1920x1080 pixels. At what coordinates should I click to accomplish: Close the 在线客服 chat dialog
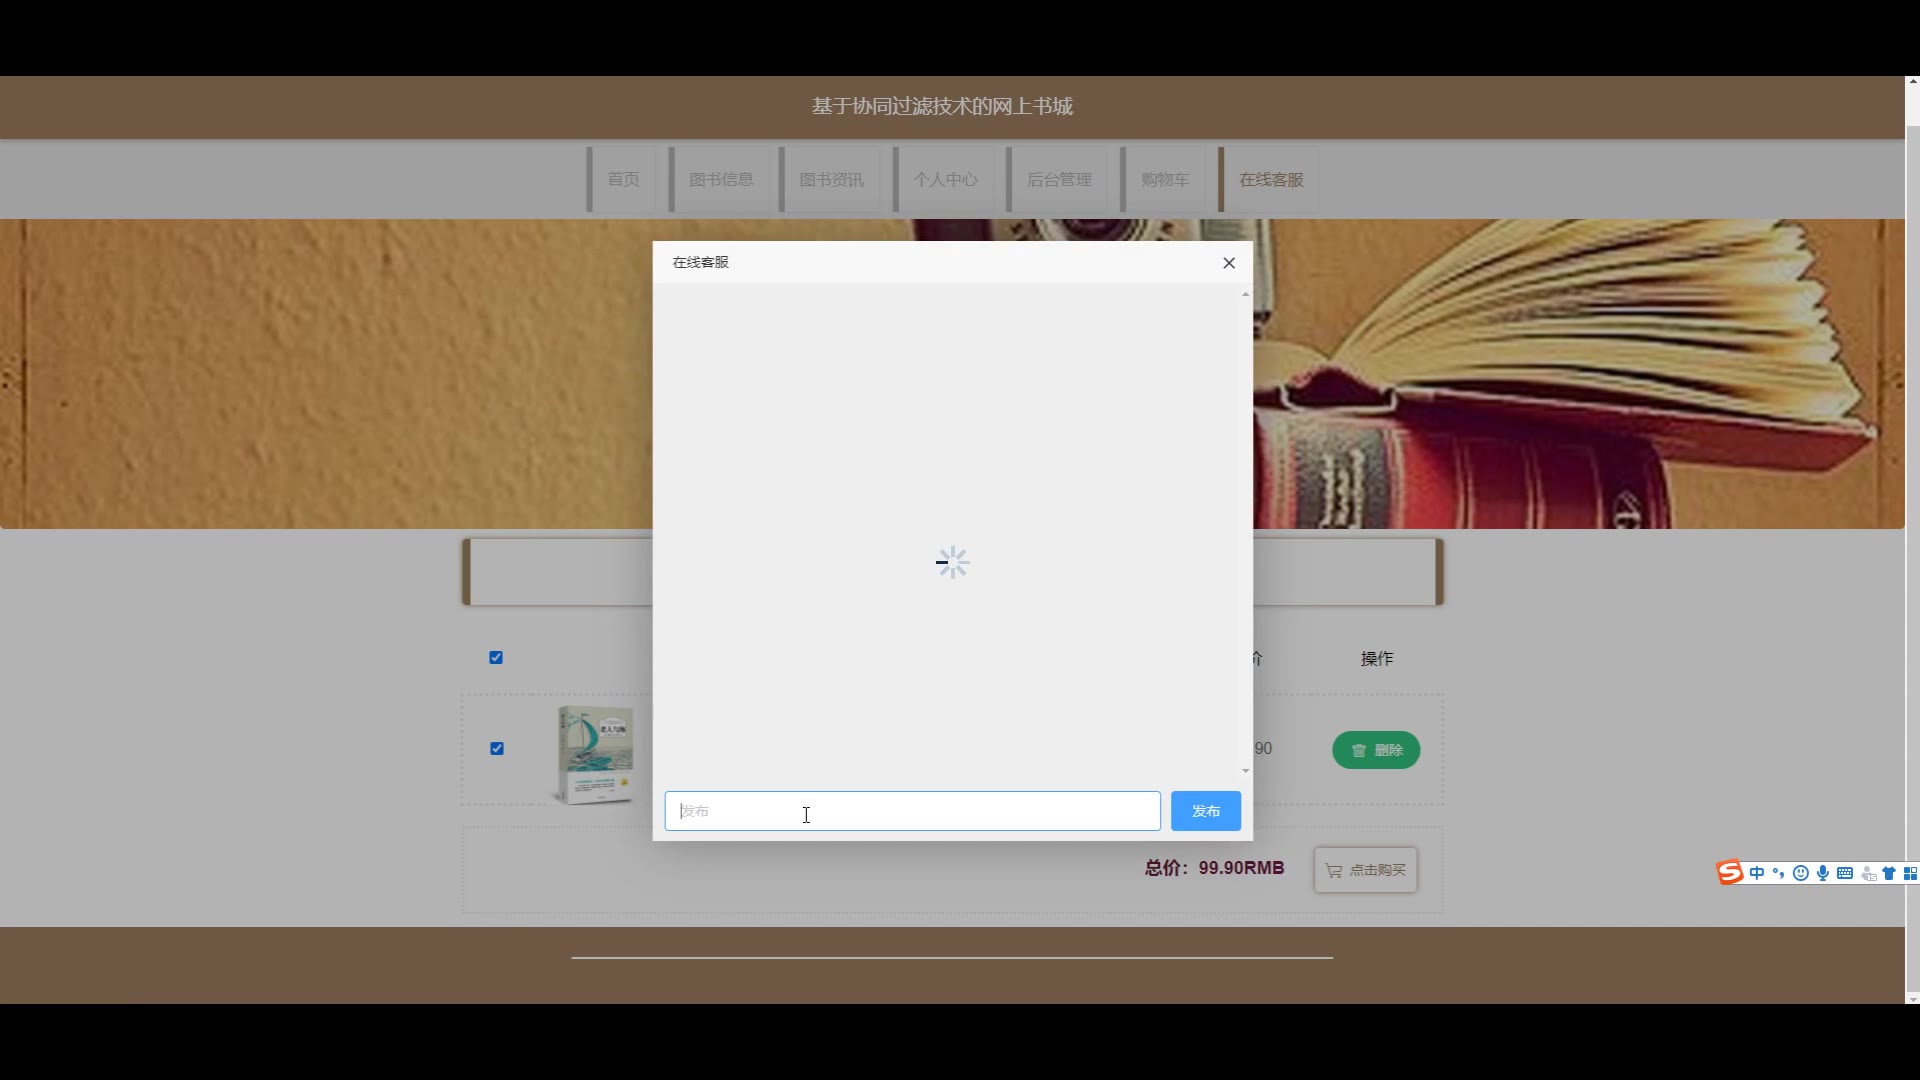tap(1229, 263)
